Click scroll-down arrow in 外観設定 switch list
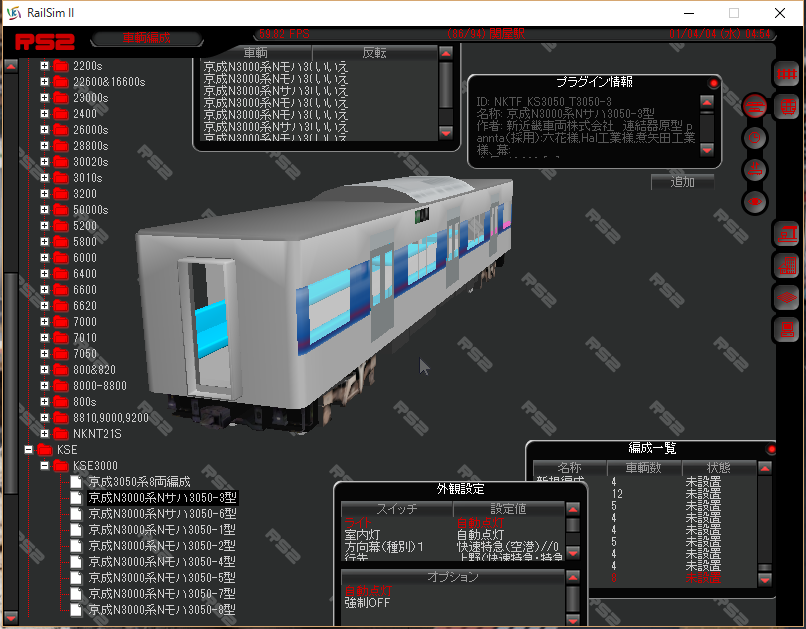The width and height of the screenshot is (806, 629). click(x=573, y=553)
